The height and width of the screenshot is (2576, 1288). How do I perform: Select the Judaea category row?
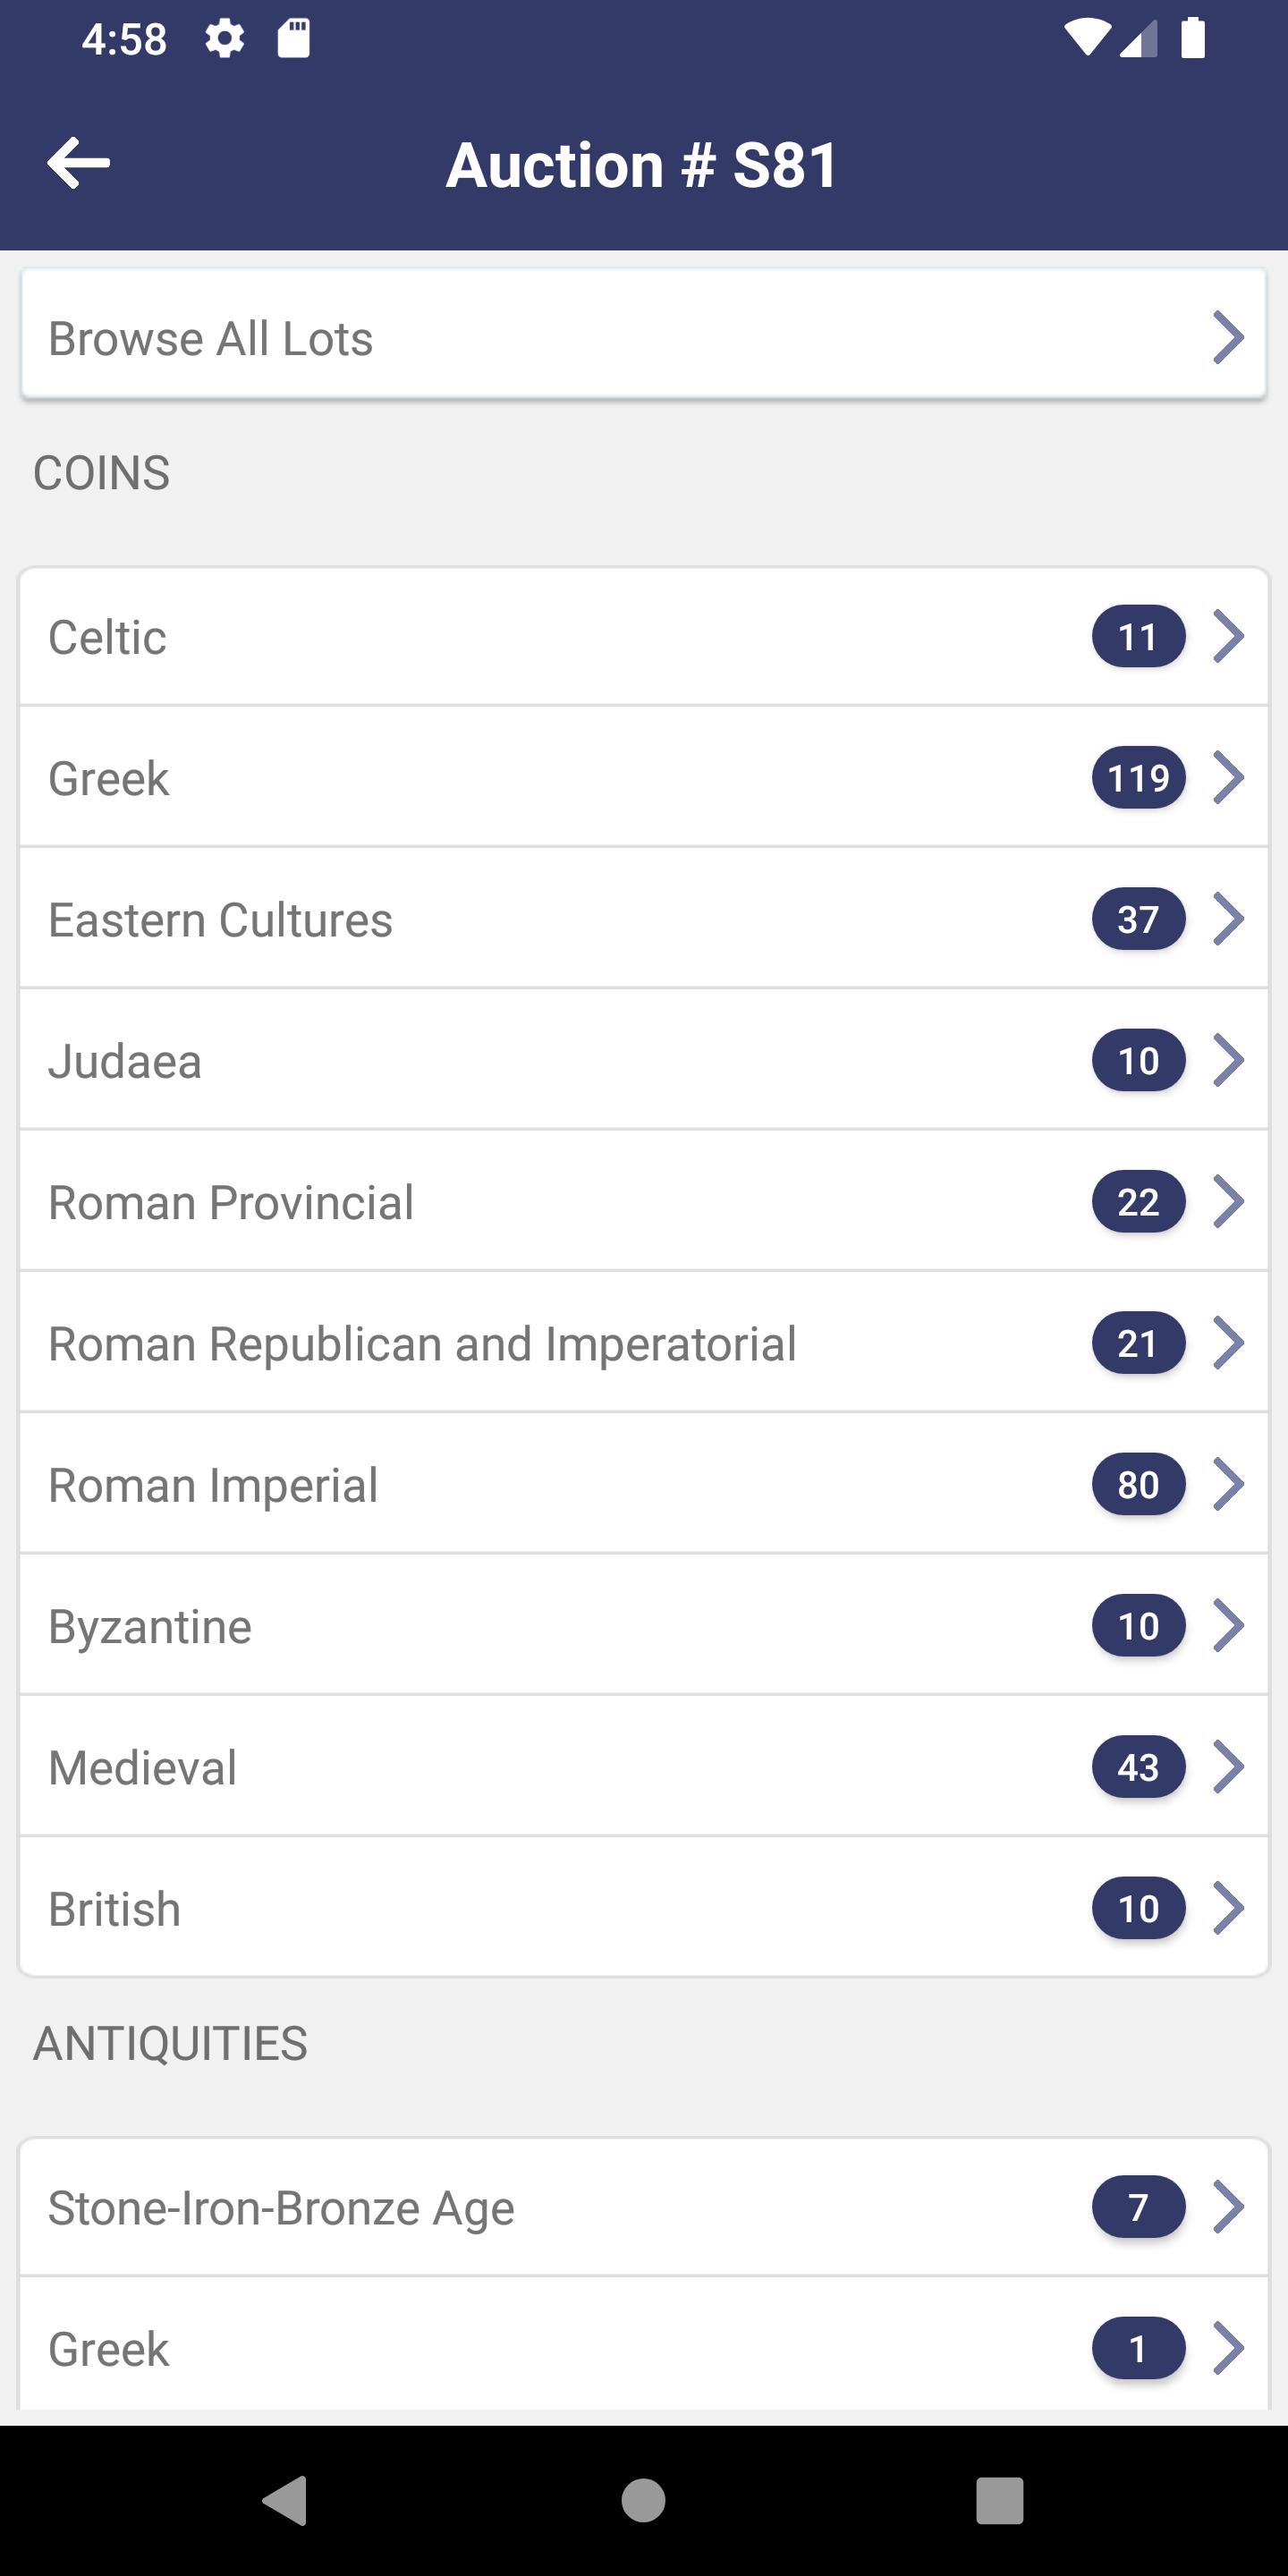[644, 1060]
